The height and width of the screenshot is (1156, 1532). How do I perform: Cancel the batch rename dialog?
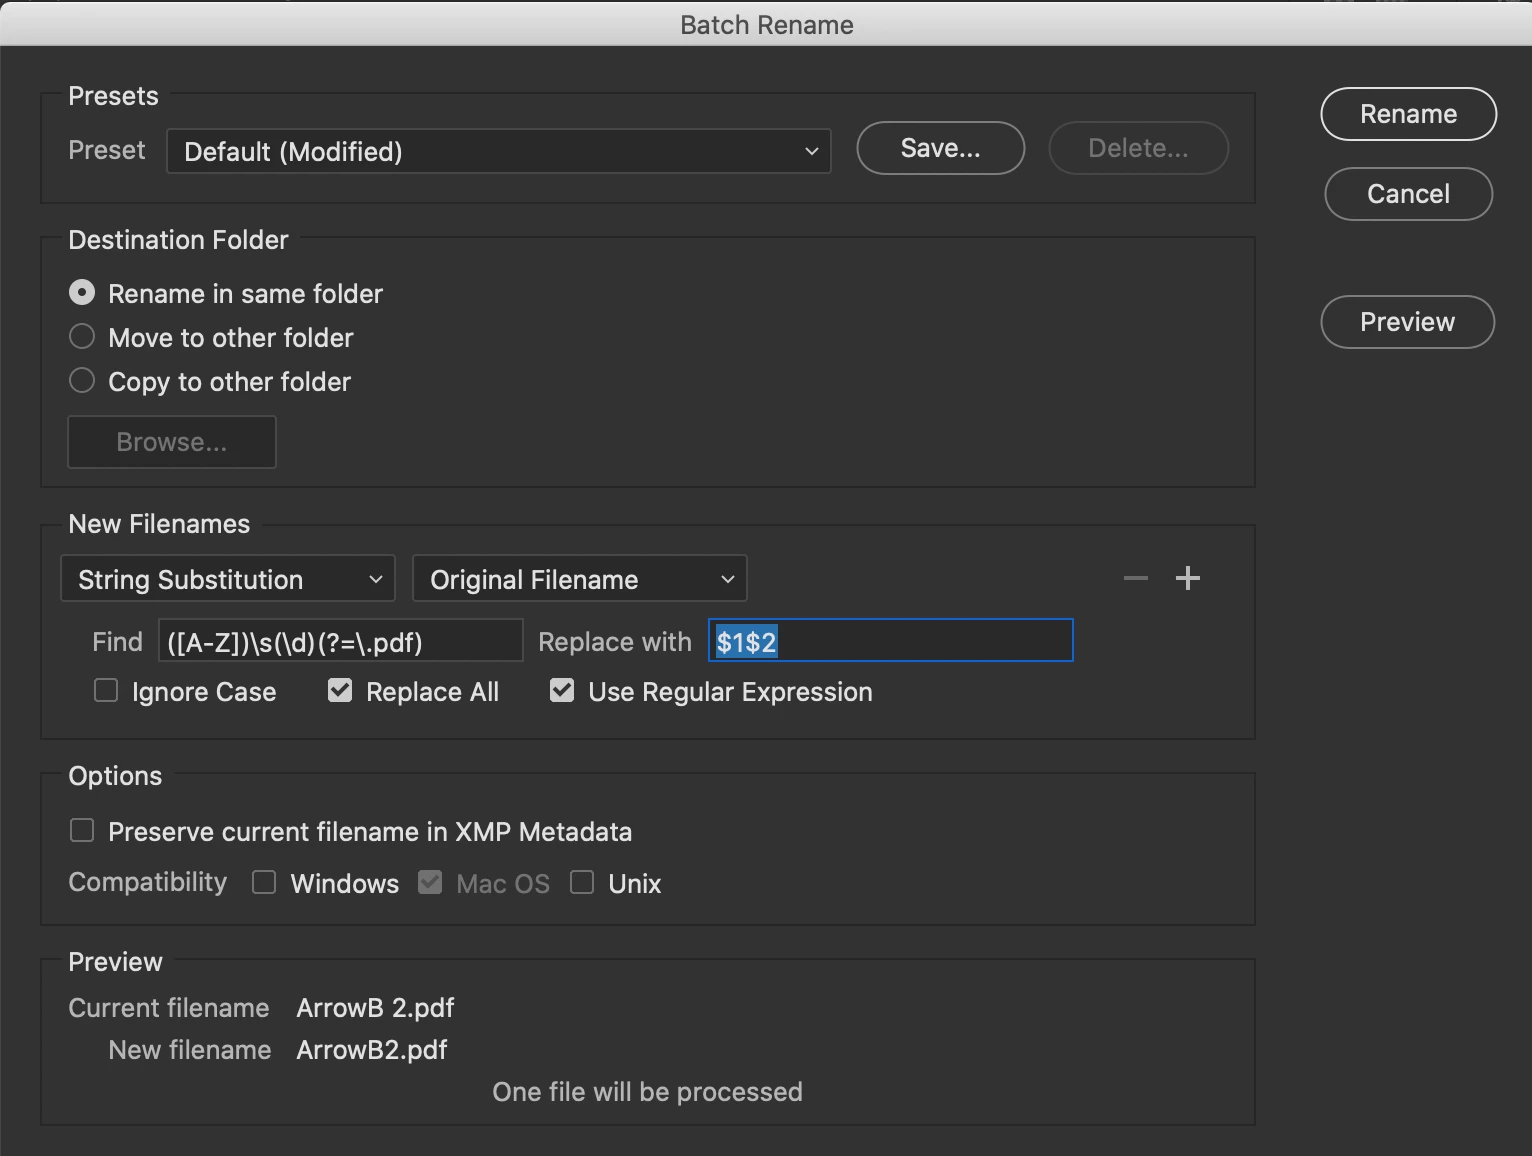[x=1408, y=194]
